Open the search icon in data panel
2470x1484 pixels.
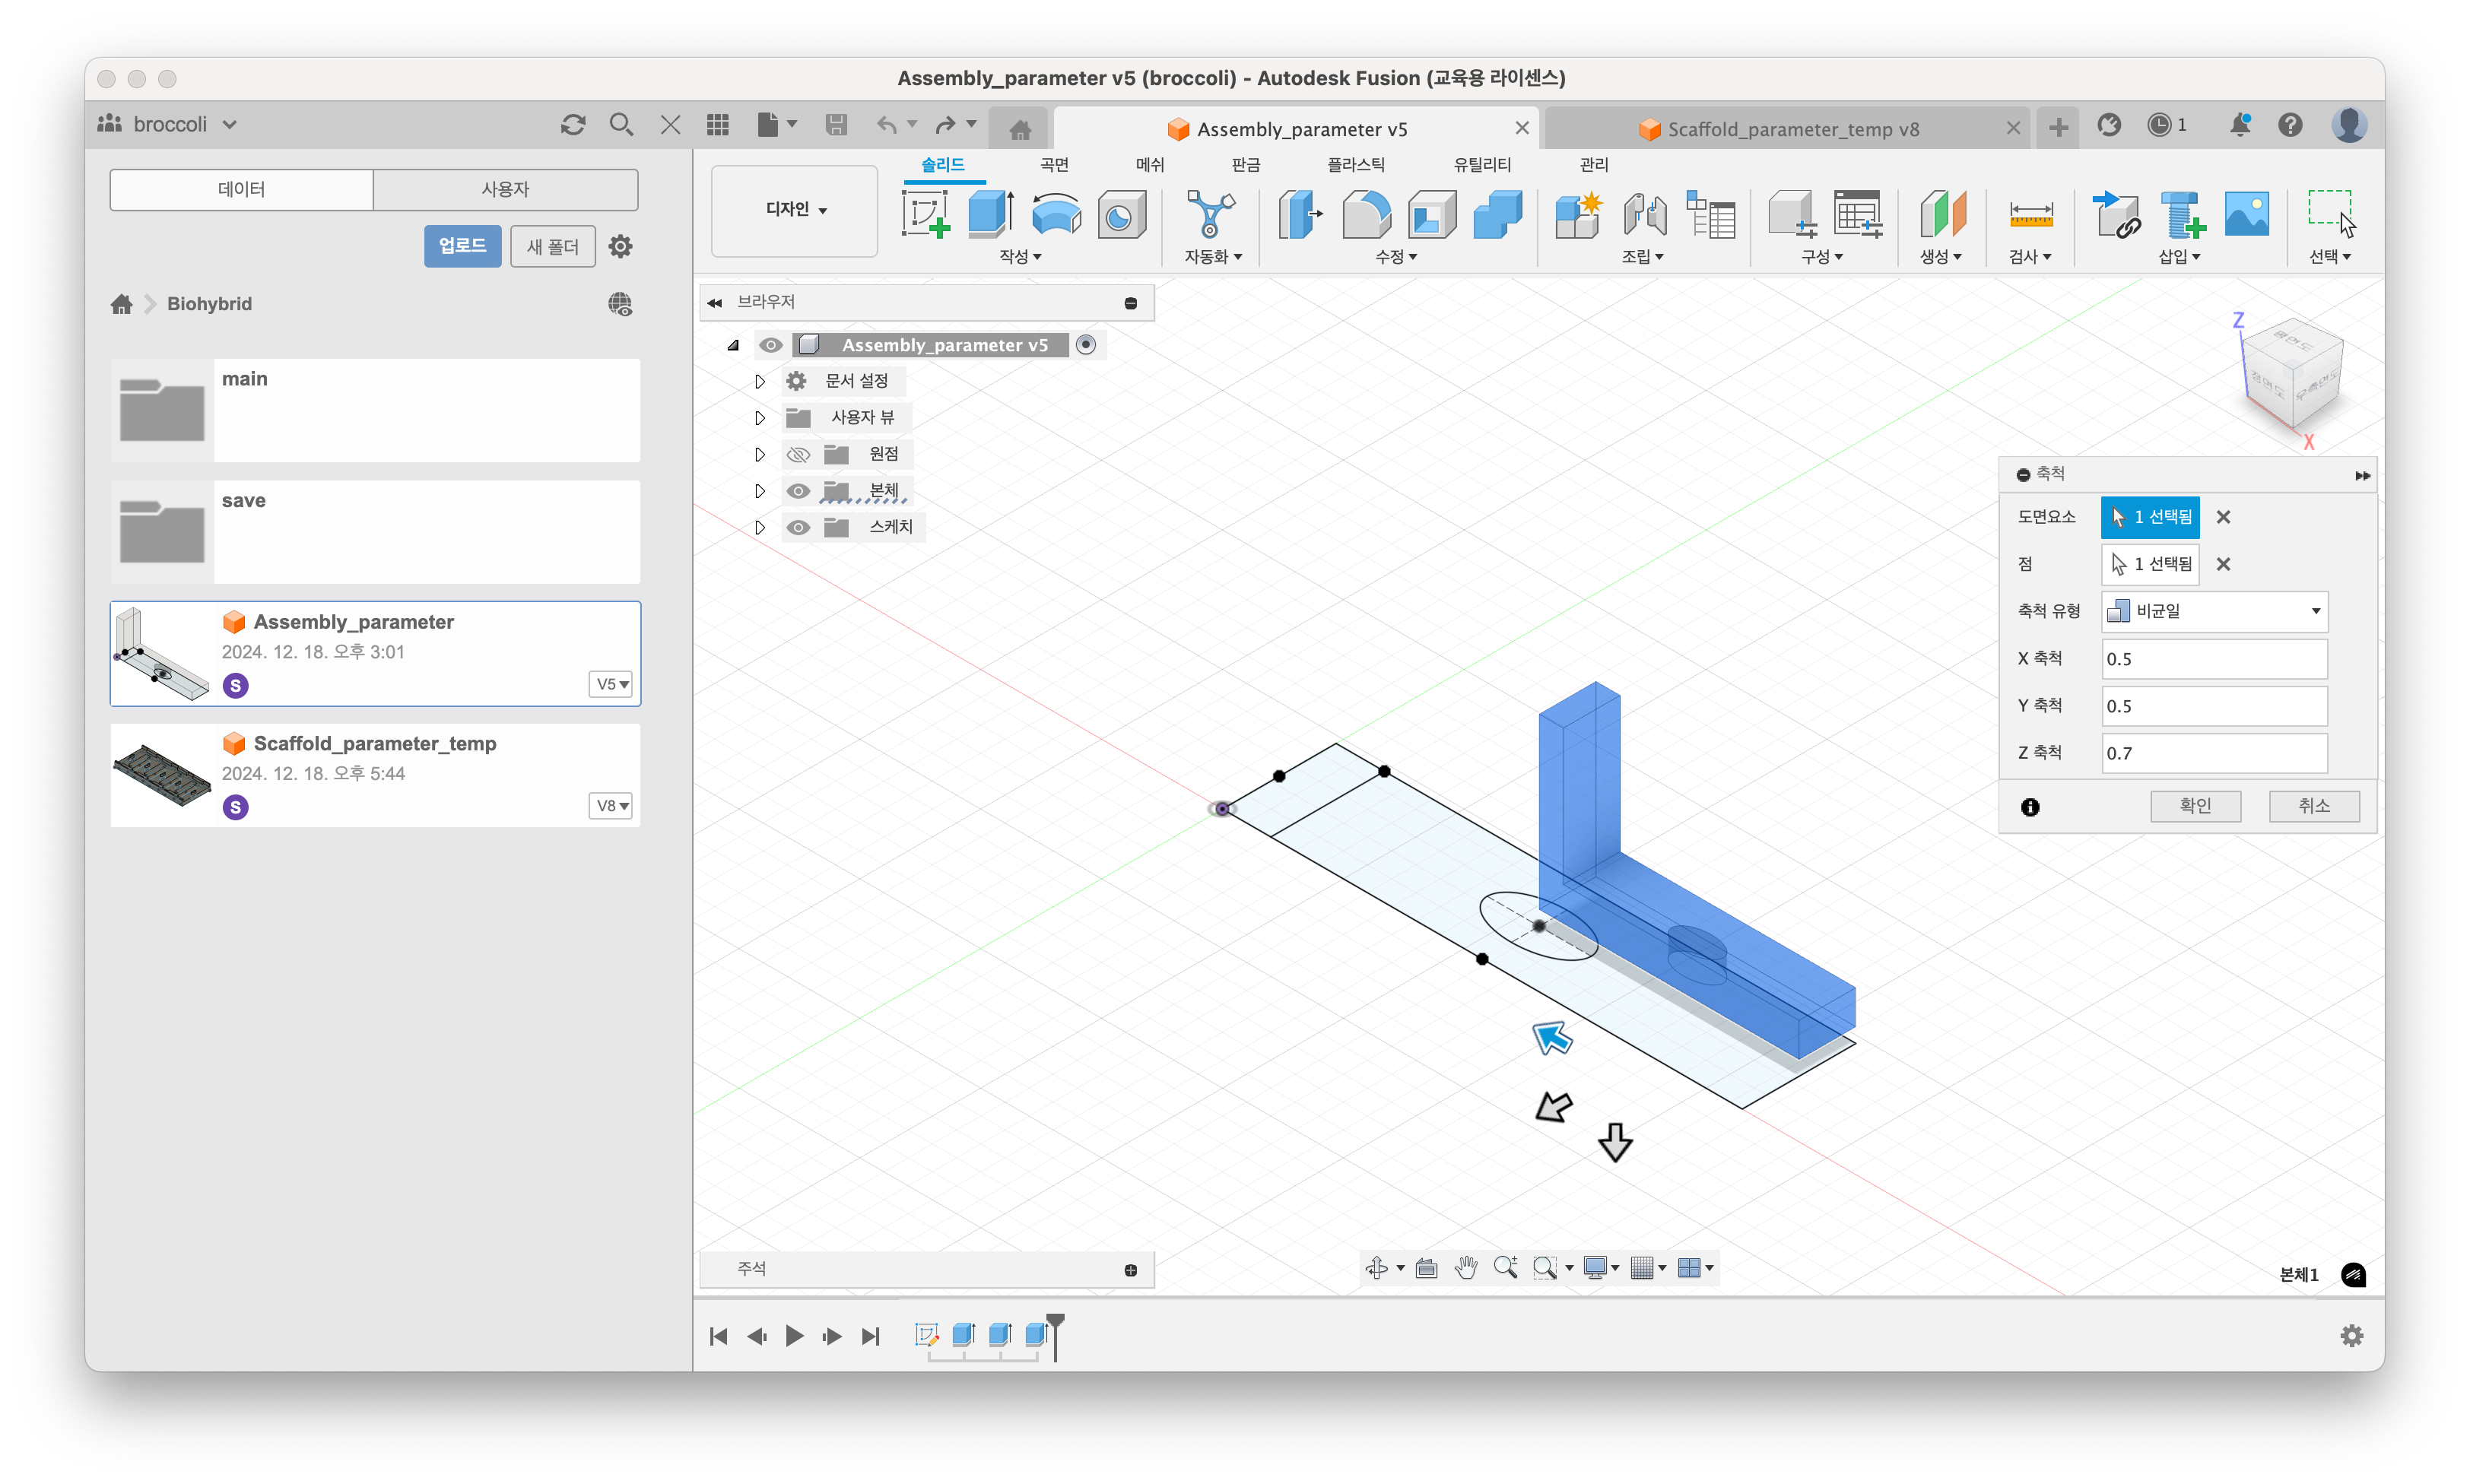point(621,125)
